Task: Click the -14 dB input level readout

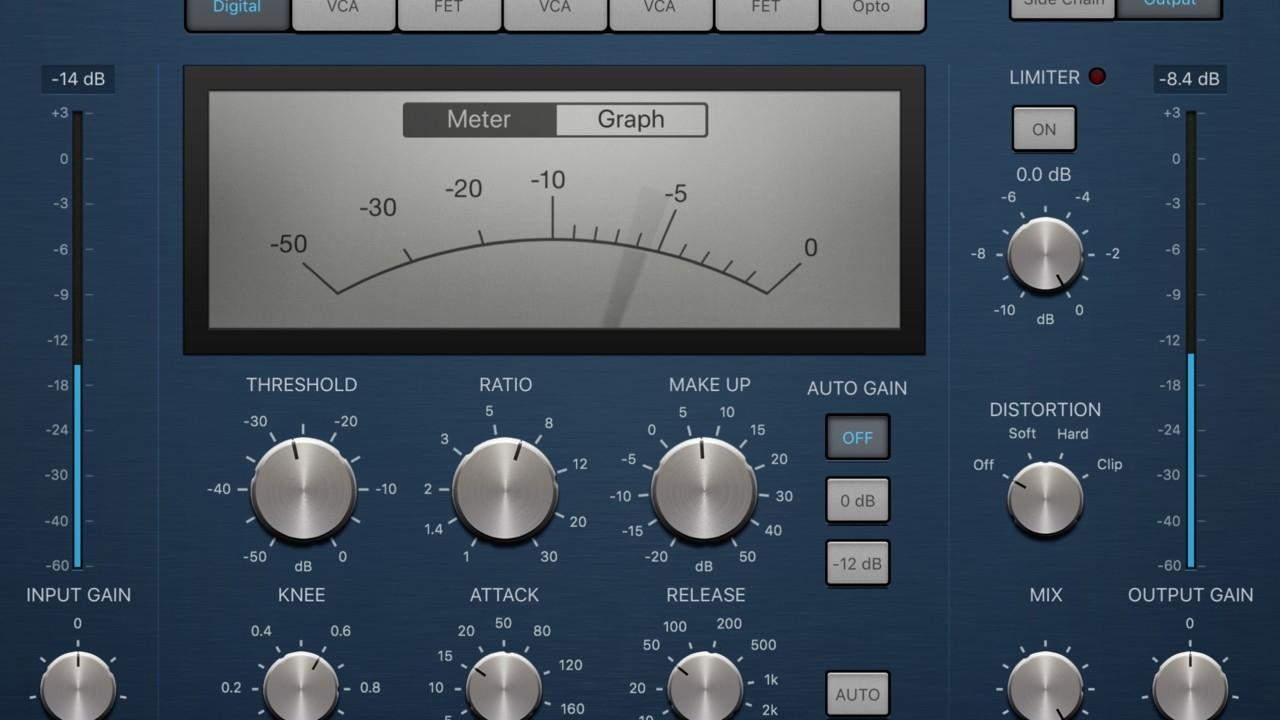Action: point(78,79)
